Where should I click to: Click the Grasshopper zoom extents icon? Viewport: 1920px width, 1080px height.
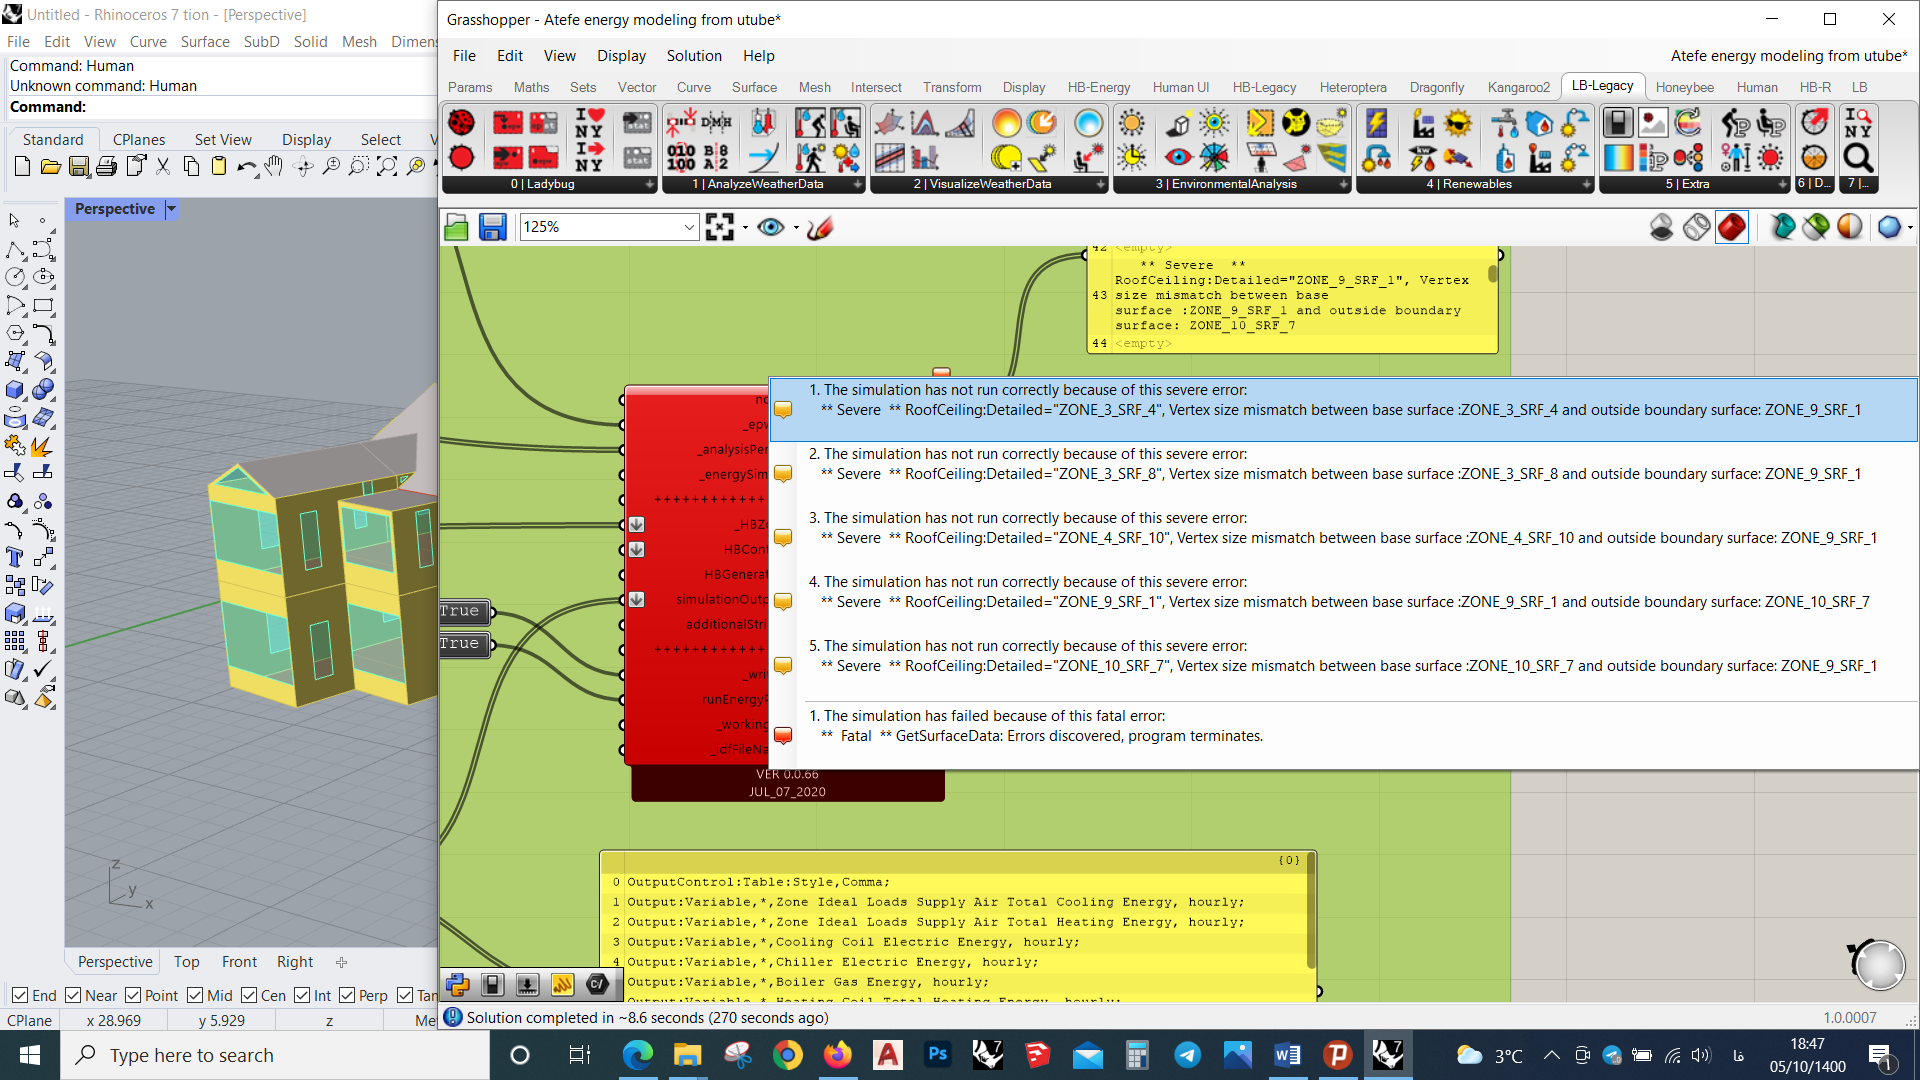click(719, 227)
